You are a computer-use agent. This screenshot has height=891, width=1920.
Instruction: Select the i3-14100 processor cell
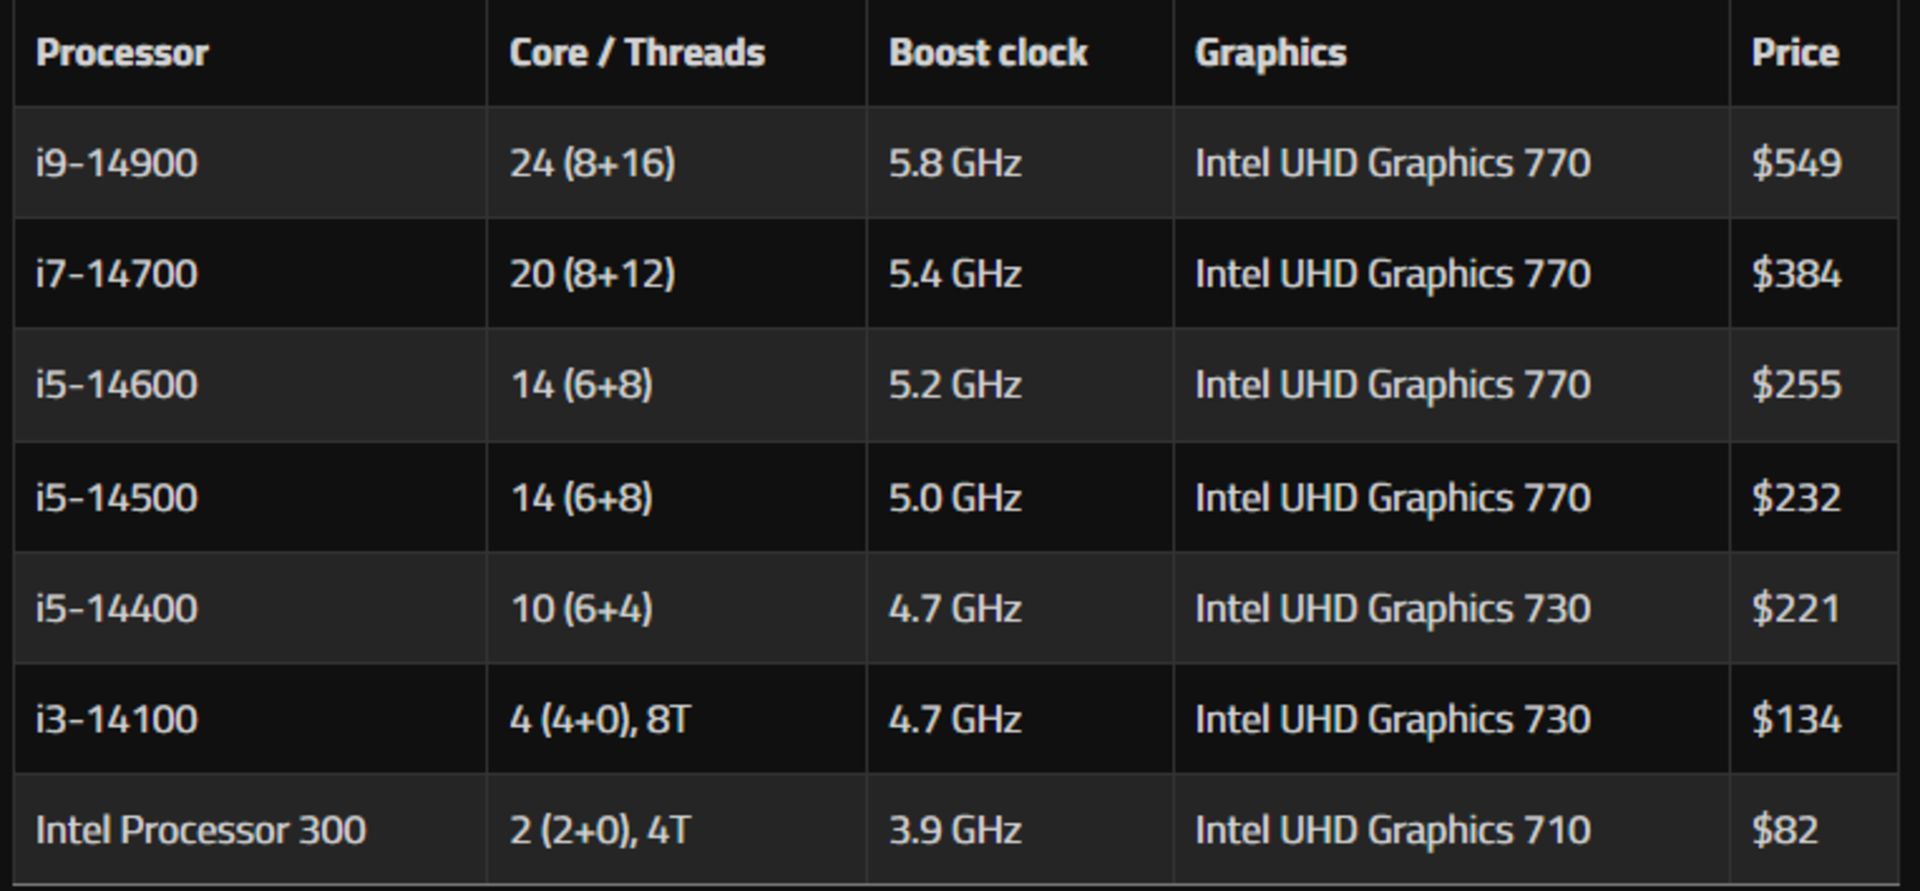(x=250, y=719)
